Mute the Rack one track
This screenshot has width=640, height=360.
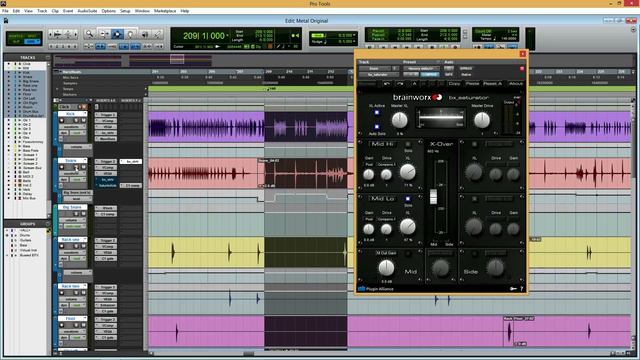pos(83,246)
